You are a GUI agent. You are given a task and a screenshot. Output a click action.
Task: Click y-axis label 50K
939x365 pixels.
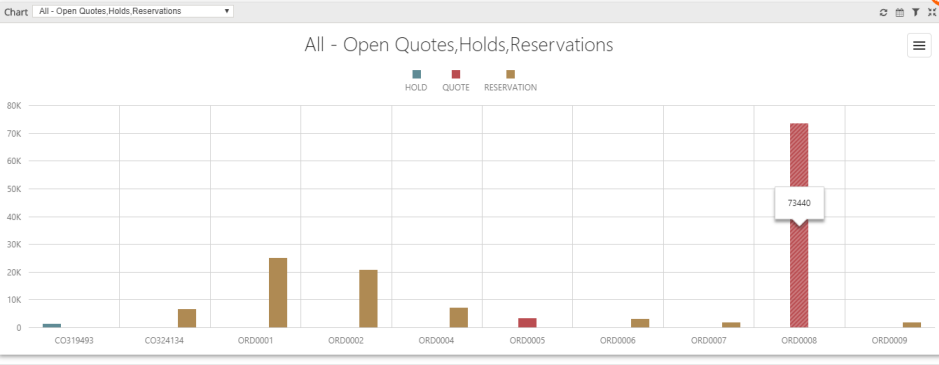(x=14, y=189)
